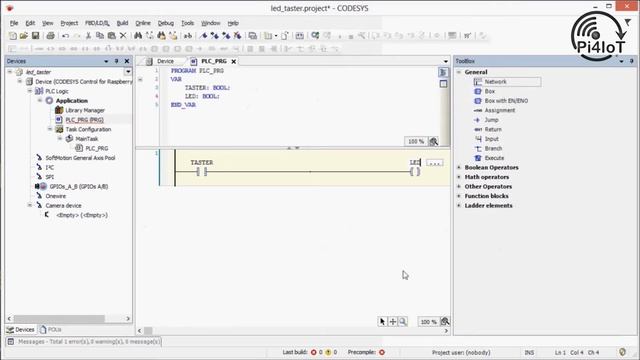Click the Delete X toolbar icon
Image resolution: width=640 pixels, height=360 pixels.
click(x=123, y=36)
